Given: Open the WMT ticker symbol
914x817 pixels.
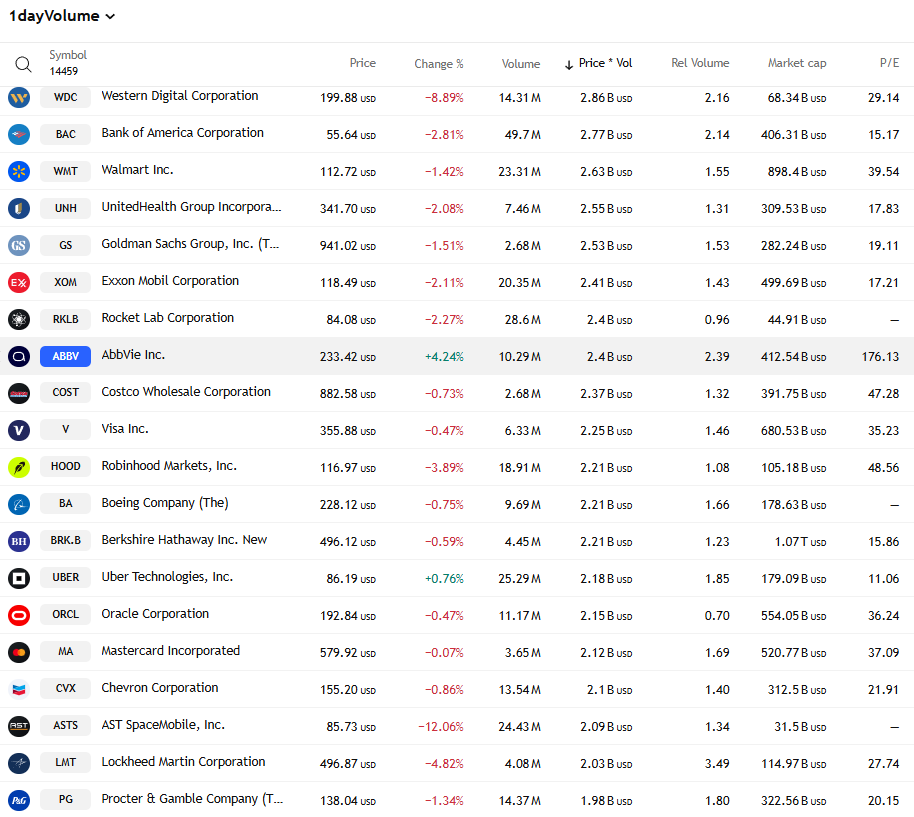Looking at the screenshot, I should click(x=65, y=171).
